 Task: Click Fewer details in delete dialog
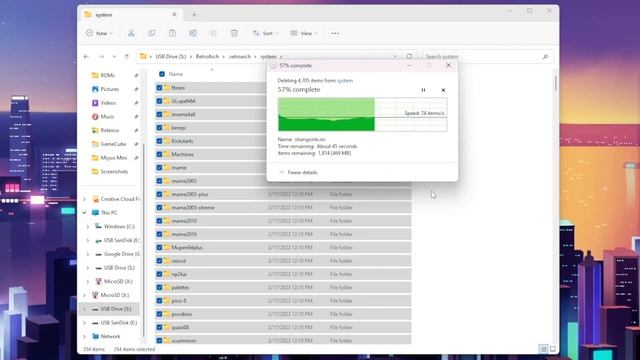(298, 172)
